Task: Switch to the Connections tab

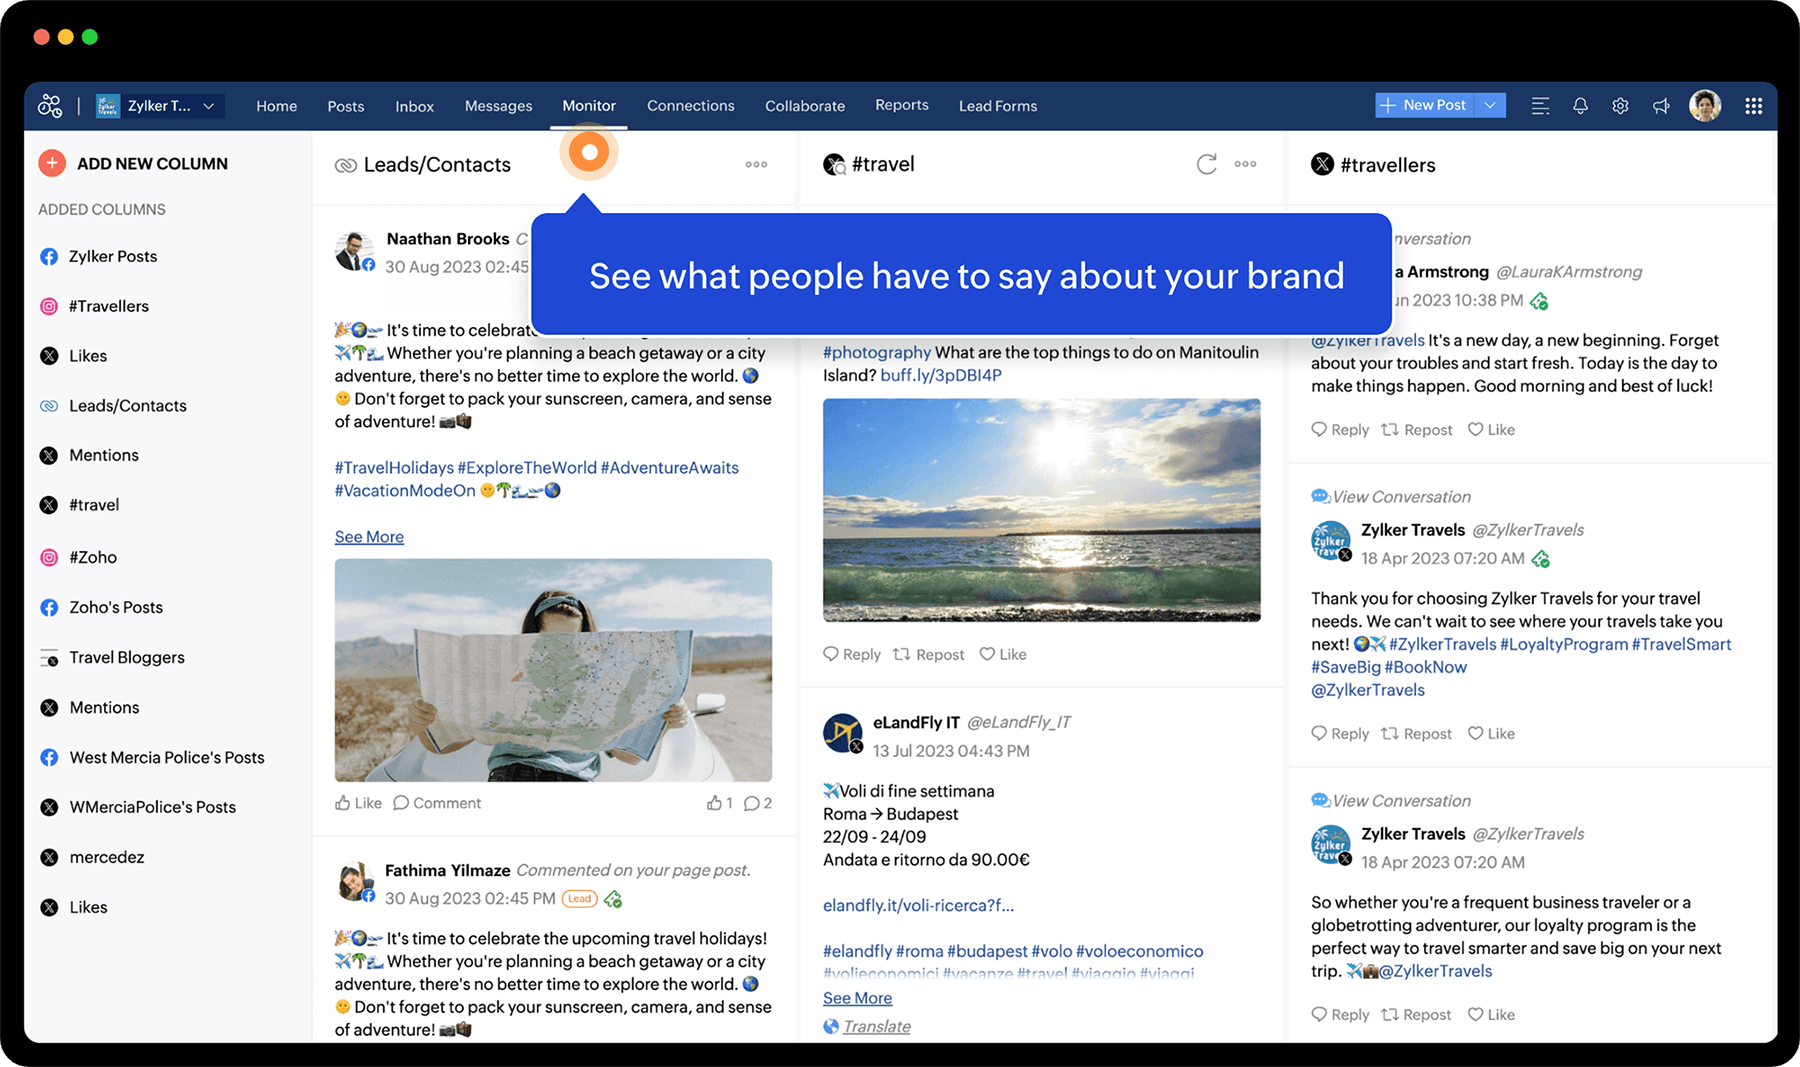Action: (690, 106)
